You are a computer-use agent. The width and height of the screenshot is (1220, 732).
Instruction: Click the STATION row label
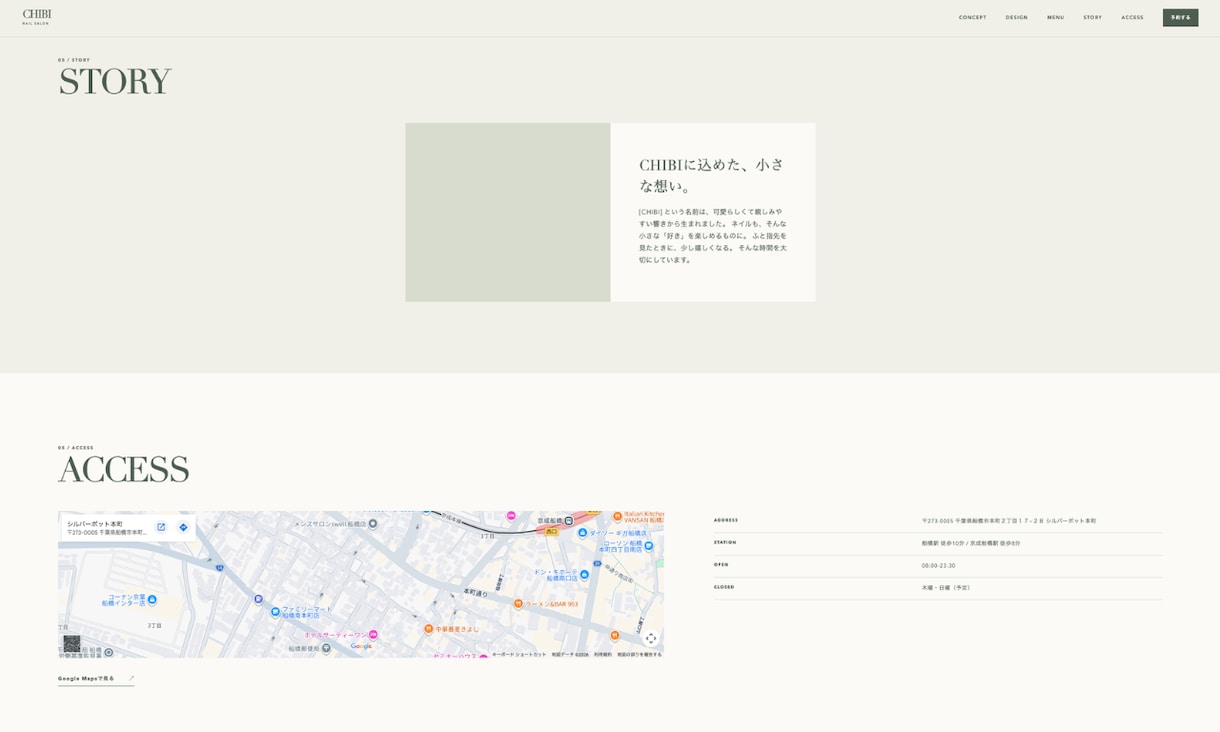click(725, 543)
